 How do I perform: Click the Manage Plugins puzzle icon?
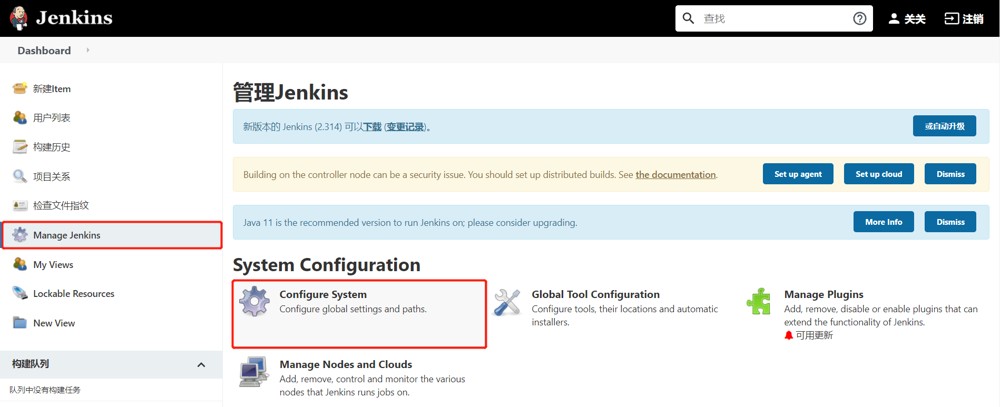(759, 301)
